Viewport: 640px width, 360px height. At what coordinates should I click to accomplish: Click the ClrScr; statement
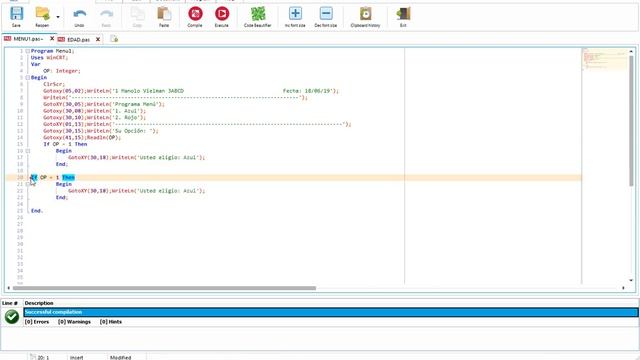coord(54,84)
